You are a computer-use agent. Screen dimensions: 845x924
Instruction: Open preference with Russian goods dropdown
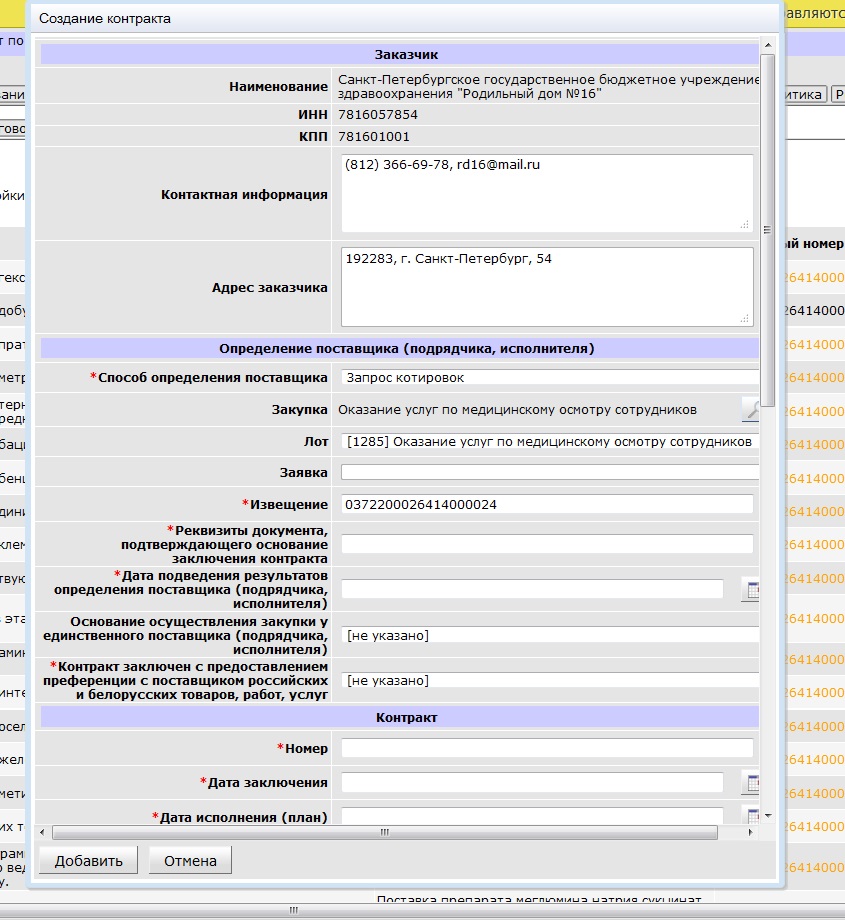pos(550,681)
